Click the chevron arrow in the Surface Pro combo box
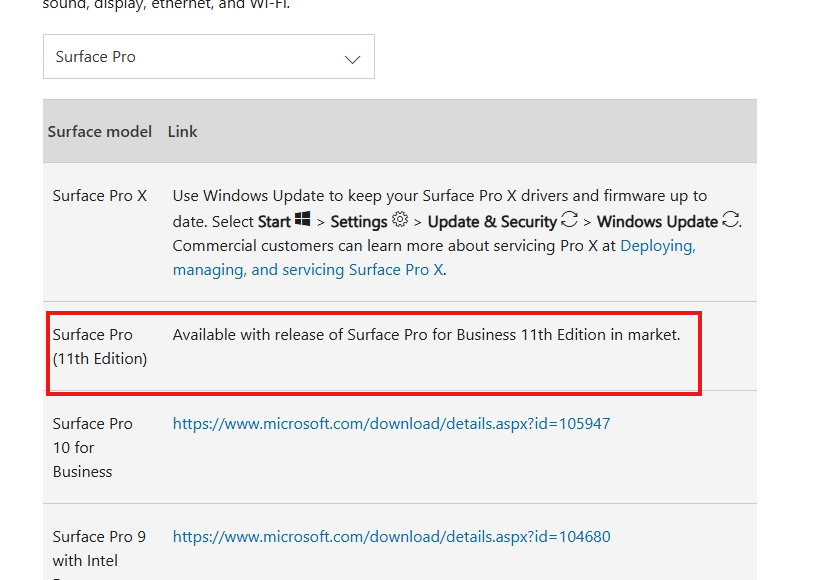The height and width of the screenshot is (580, 837). [352, 59]
